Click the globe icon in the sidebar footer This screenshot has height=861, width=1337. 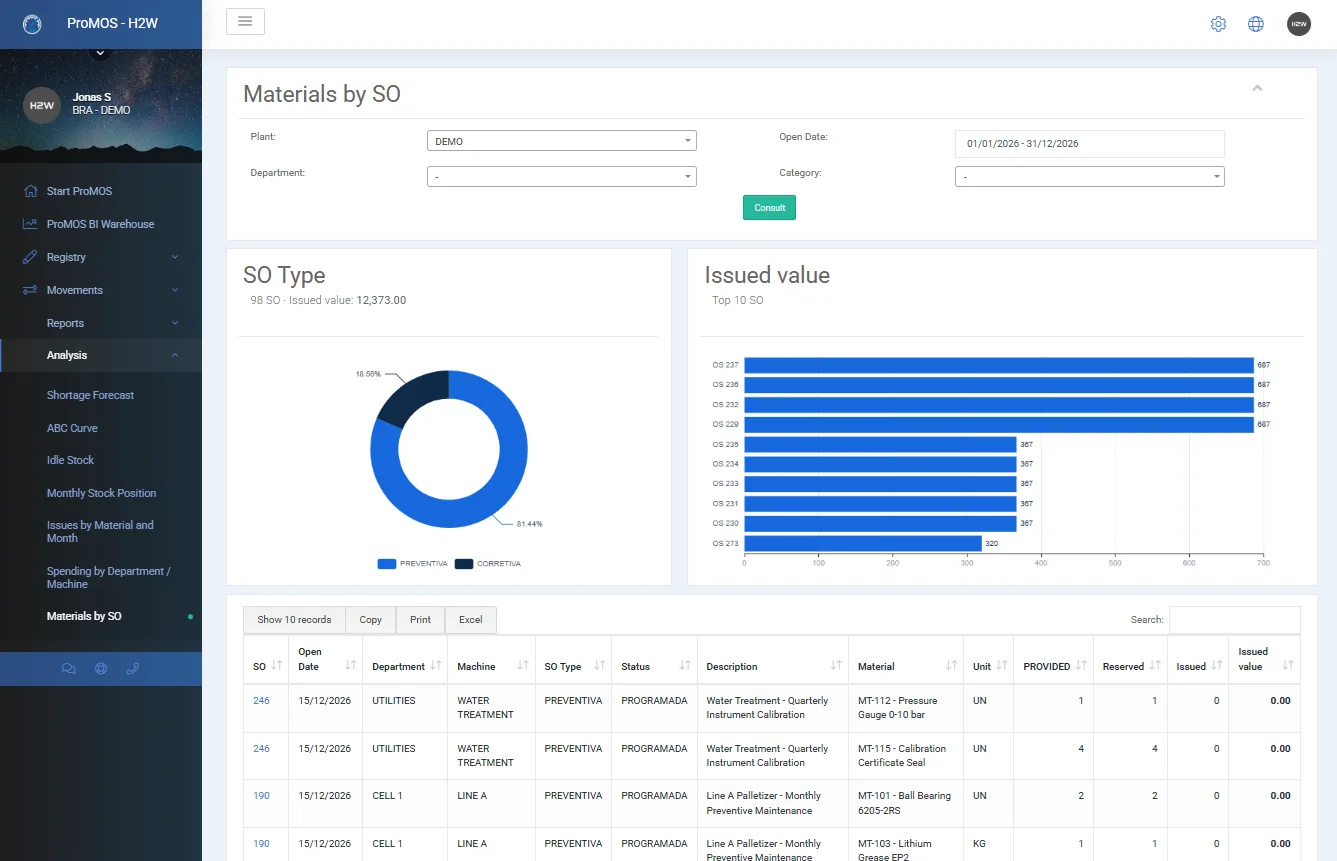coord(101,669)
